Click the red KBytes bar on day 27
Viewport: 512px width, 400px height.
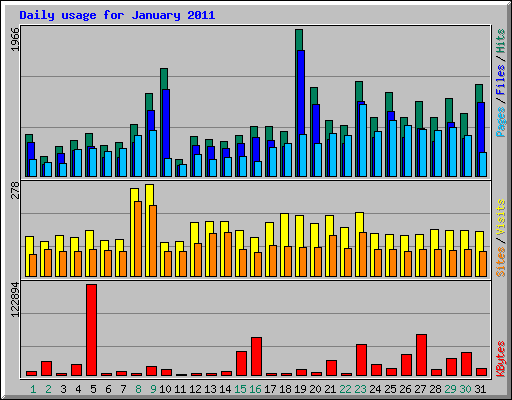(422, 355)
